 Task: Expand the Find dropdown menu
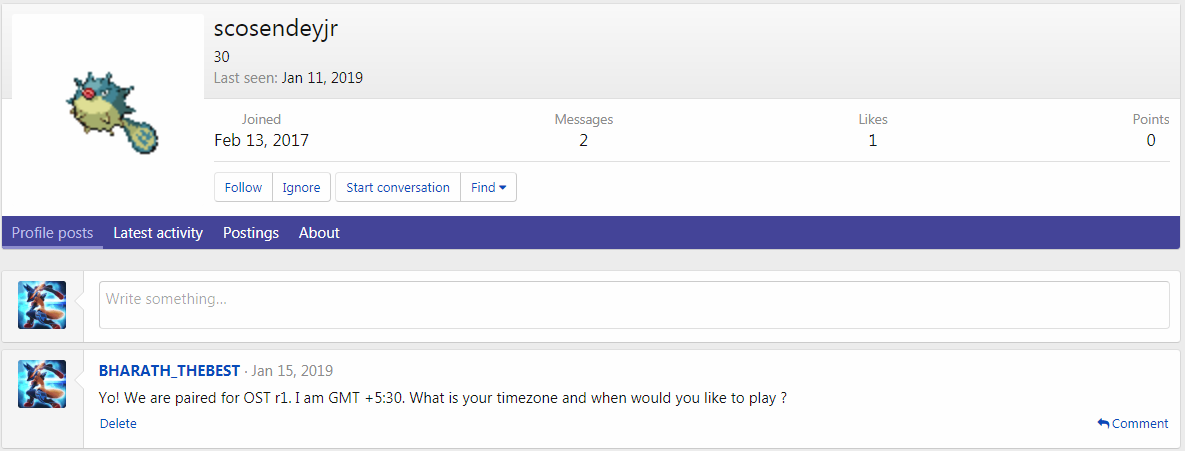pos(488,188)
